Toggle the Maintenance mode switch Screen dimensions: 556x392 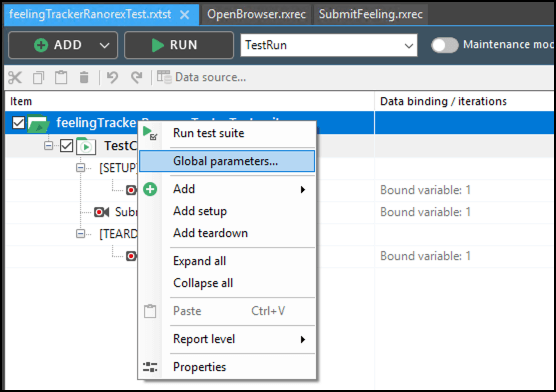[445, 45]
